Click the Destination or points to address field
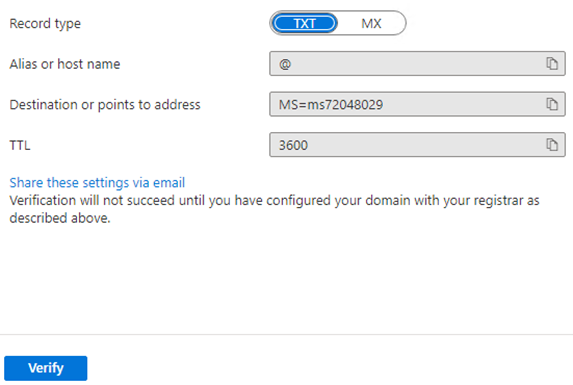Screen dimensions: 573x385 pyautogui.click(x=417, y=104)
